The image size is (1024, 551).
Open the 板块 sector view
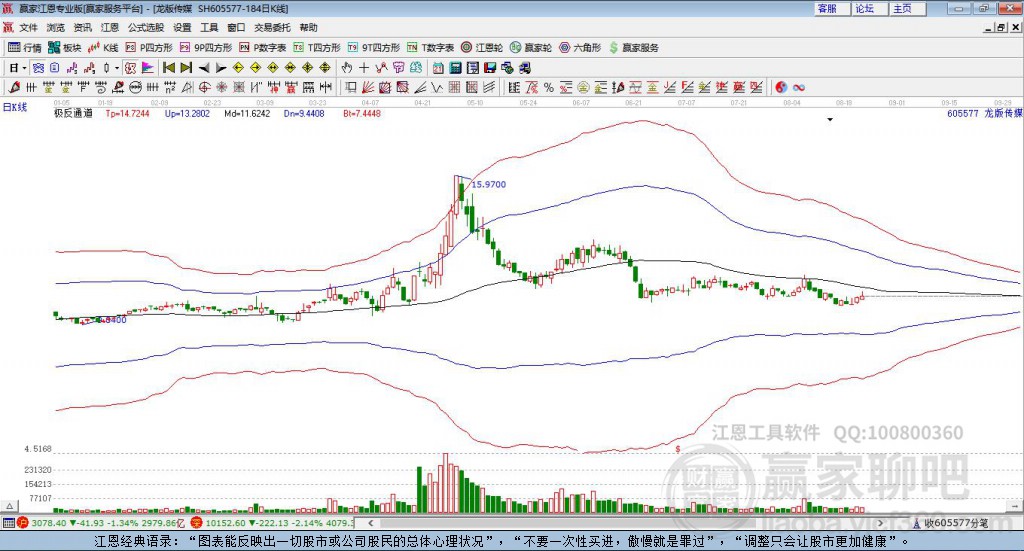64,48
